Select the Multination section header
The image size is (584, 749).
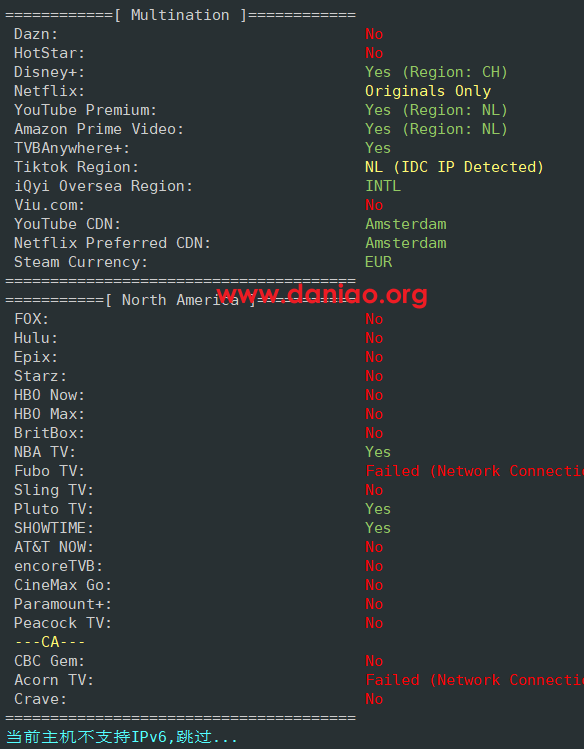[181, 15]
